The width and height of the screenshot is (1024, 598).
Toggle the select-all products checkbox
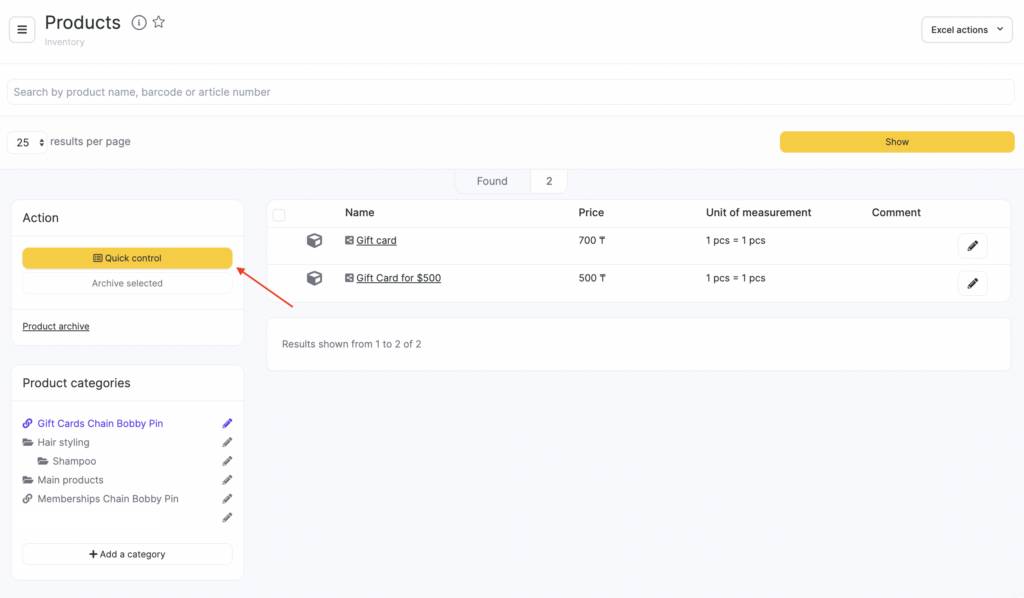(279, 215)
